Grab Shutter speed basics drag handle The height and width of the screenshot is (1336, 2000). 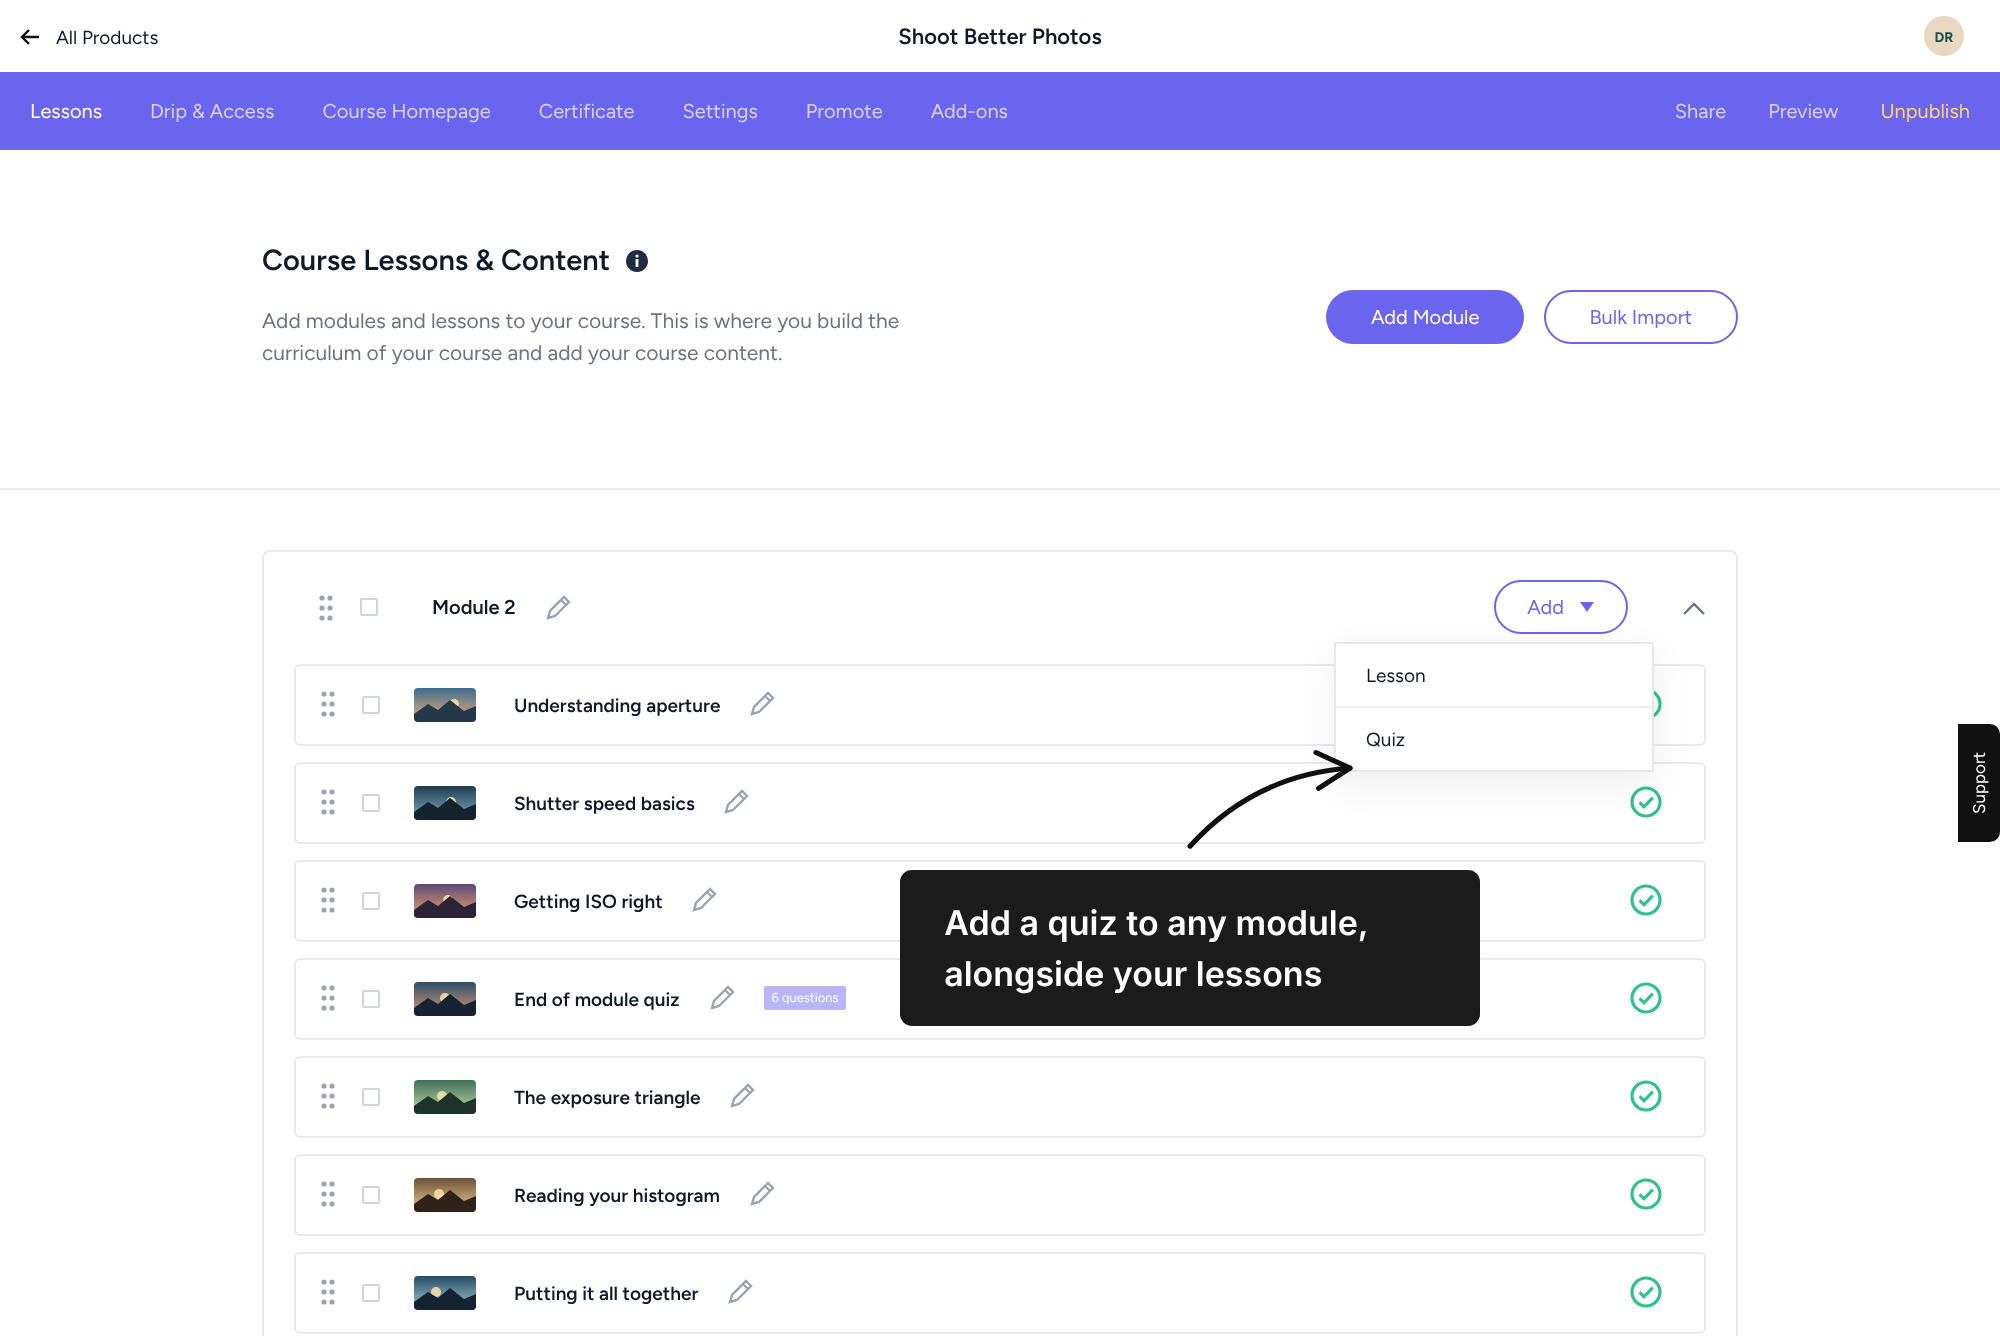point(328,802)
